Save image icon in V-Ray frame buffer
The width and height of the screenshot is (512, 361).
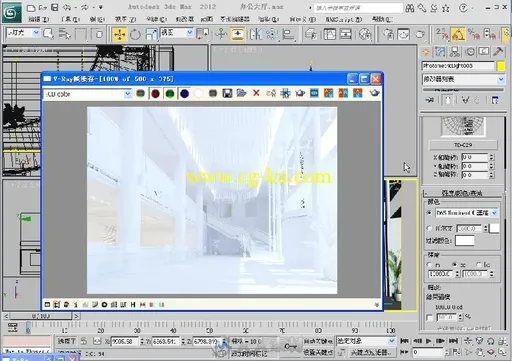pyautogui.click(x=227, y=93)
